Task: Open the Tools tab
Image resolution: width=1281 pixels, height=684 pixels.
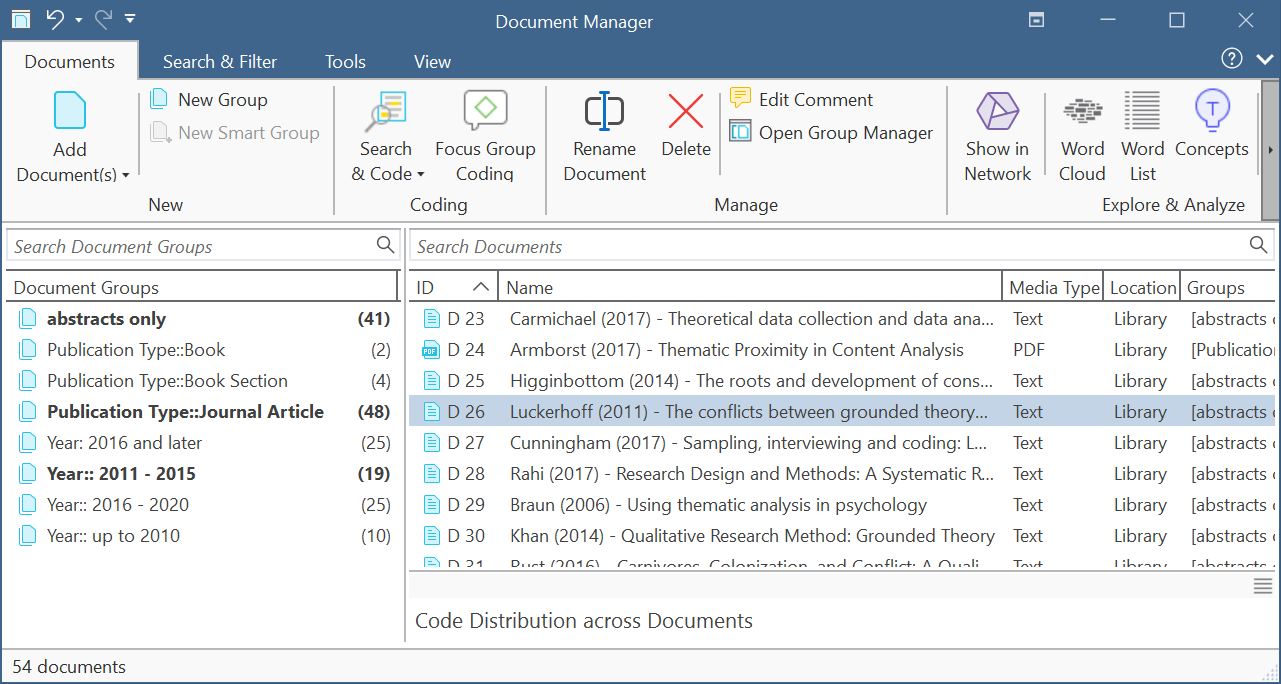Action: coord(345,62)
